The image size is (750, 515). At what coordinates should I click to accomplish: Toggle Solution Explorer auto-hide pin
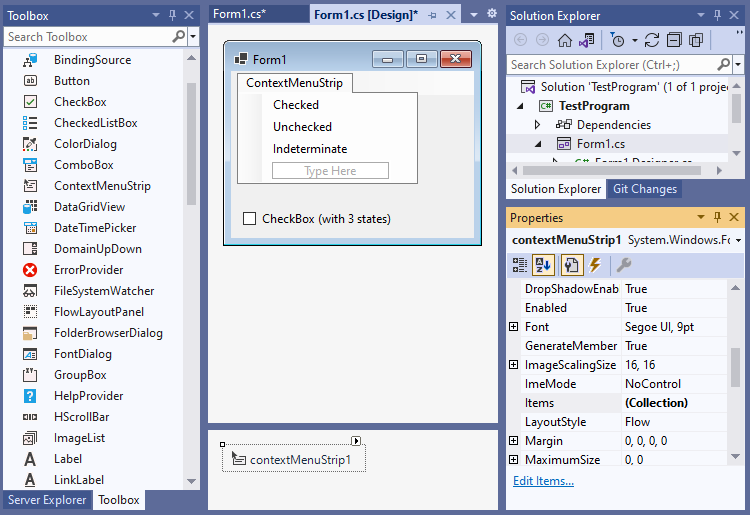tap(717, 15)
